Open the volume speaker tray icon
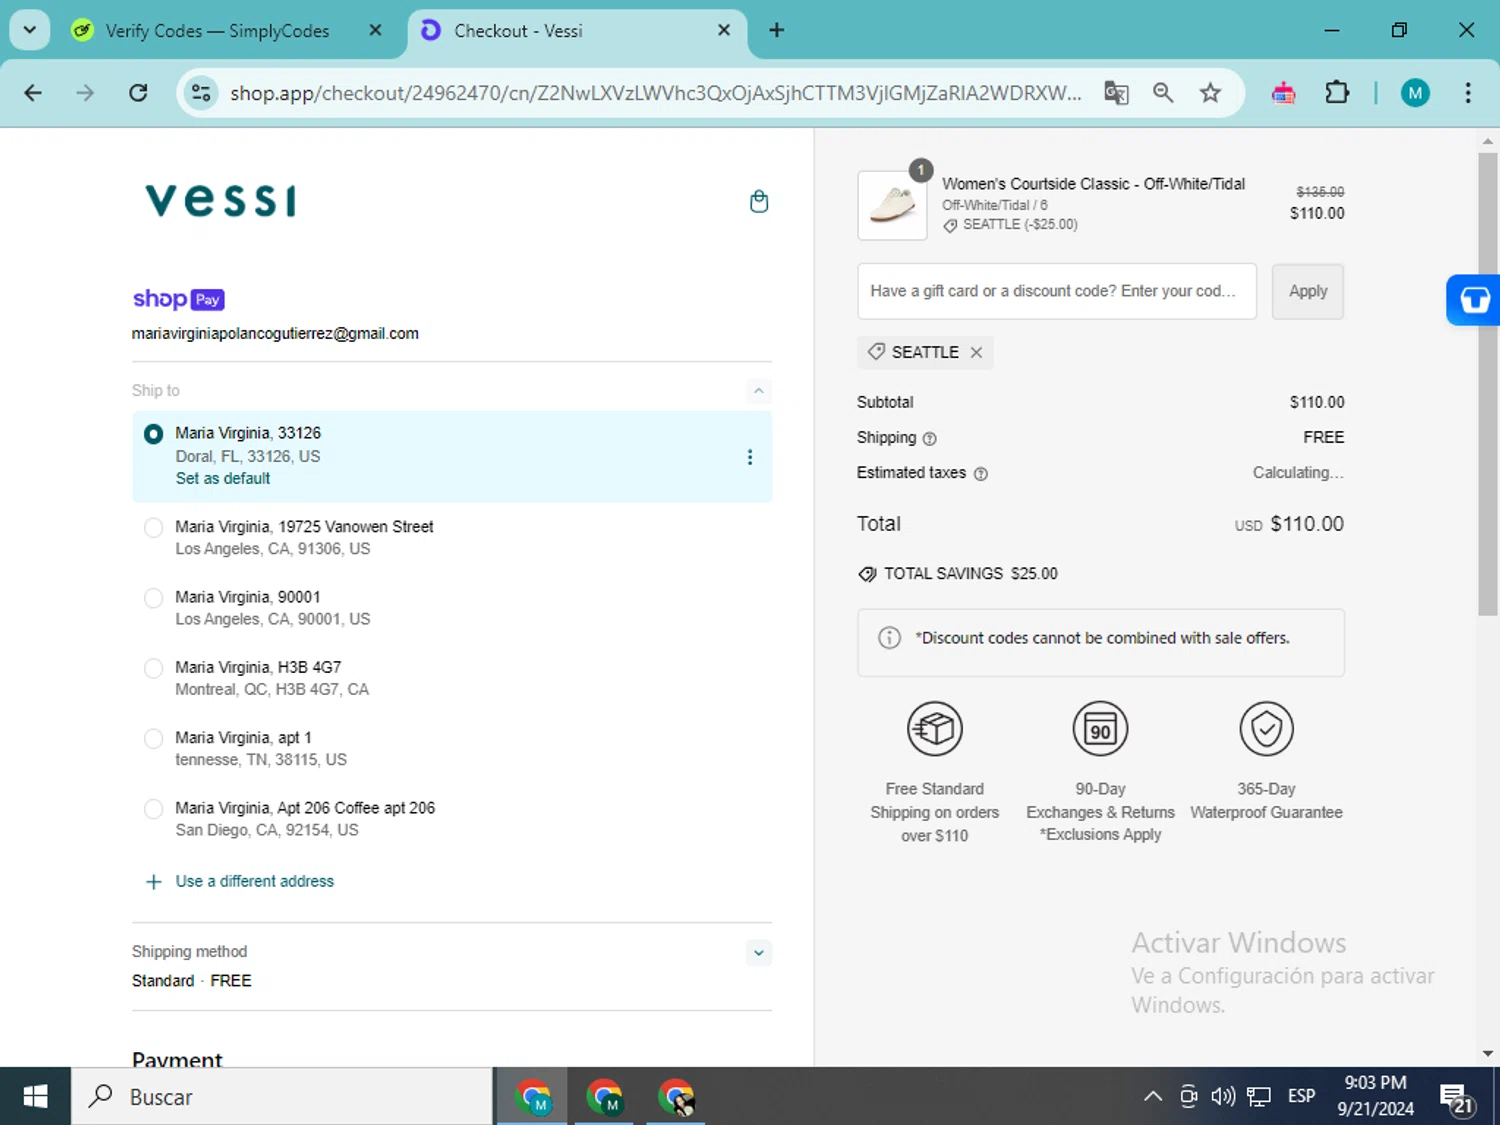The width and height of the screenshot is (1500, 1125). point(1222,1096)
